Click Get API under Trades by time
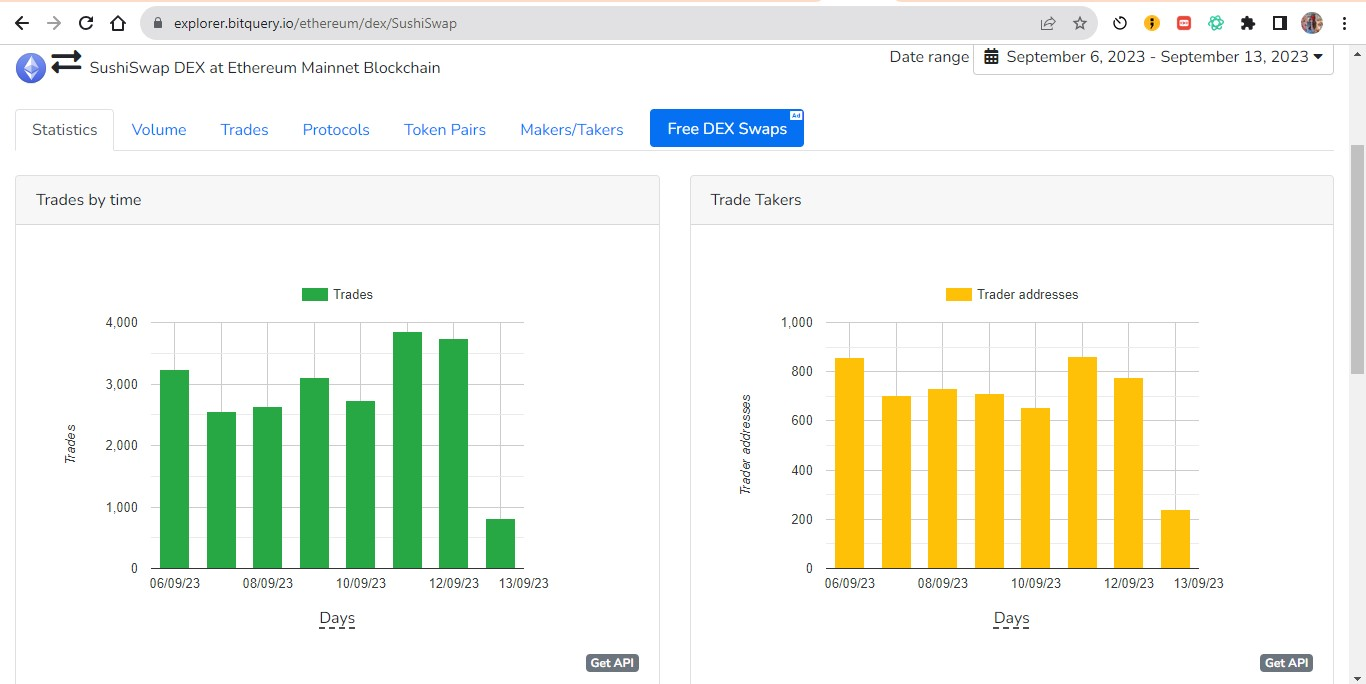 pos(612,663)
